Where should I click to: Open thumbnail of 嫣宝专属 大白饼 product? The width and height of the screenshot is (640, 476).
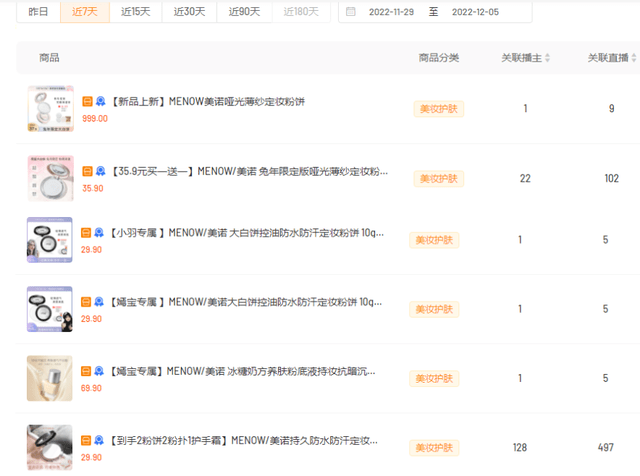(x=49, y=309)
